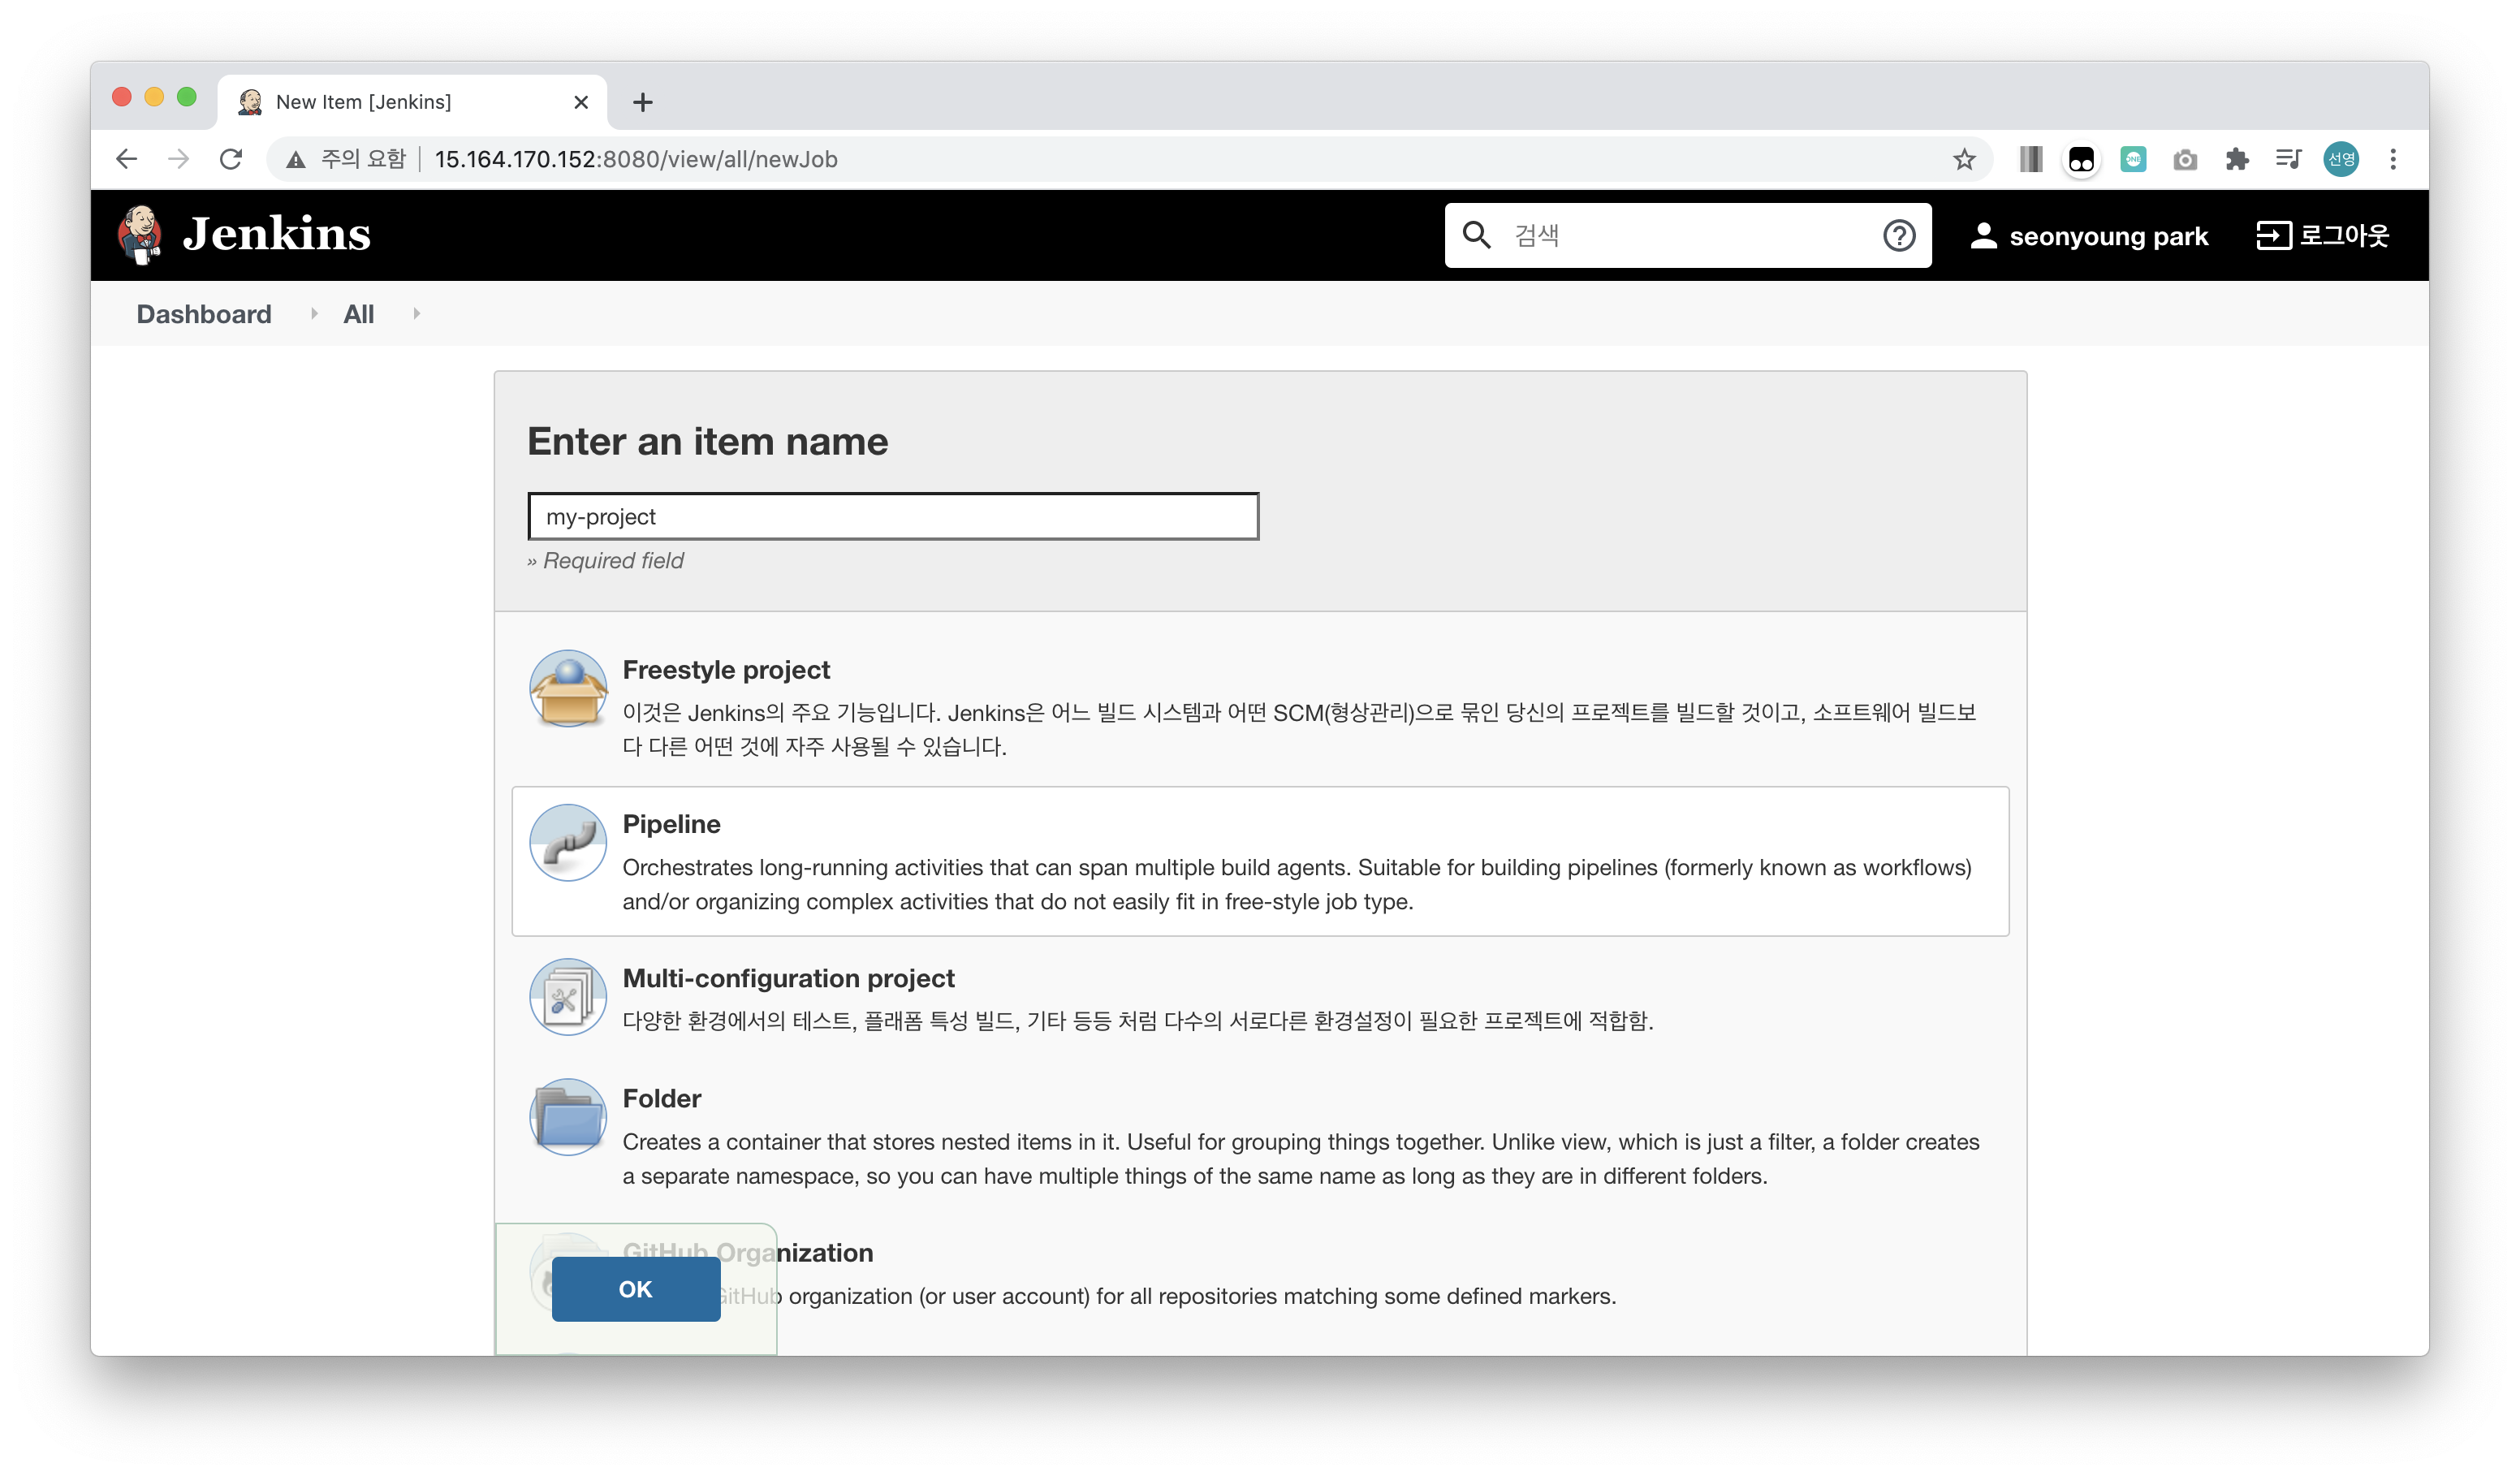Open the browser extensions puzzle icon

(2236, 159)
